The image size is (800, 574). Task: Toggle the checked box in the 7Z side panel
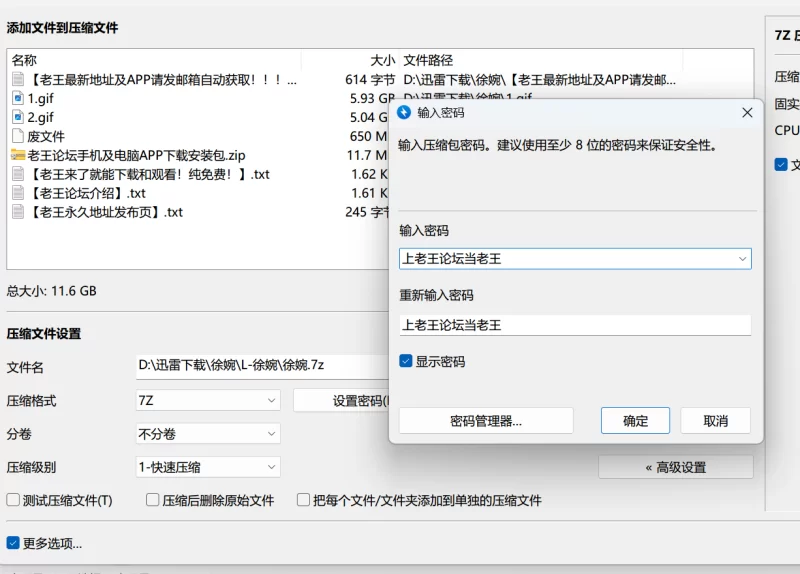(x=781, y=164)
